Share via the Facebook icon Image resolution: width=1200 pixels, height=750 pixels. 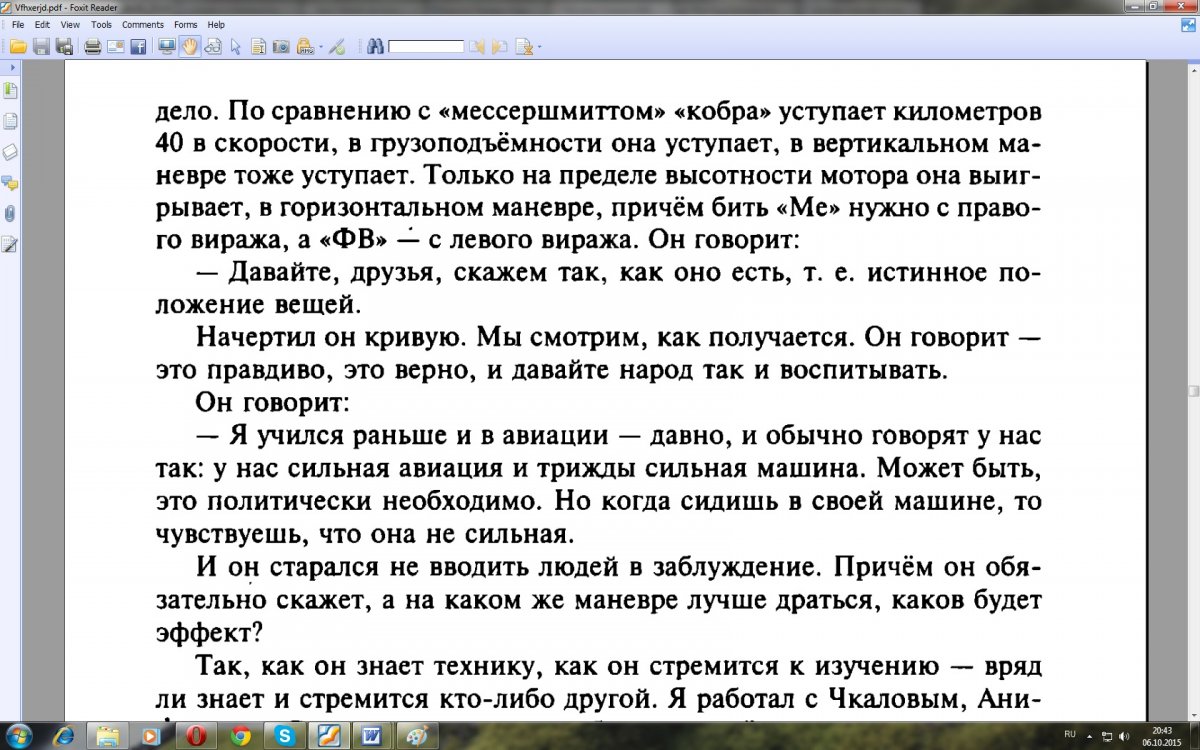pos(138,46)
